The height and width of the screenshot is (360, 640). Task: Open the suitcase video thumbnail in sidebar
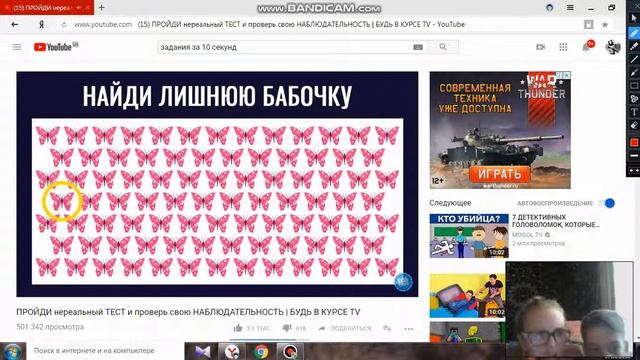468,296
